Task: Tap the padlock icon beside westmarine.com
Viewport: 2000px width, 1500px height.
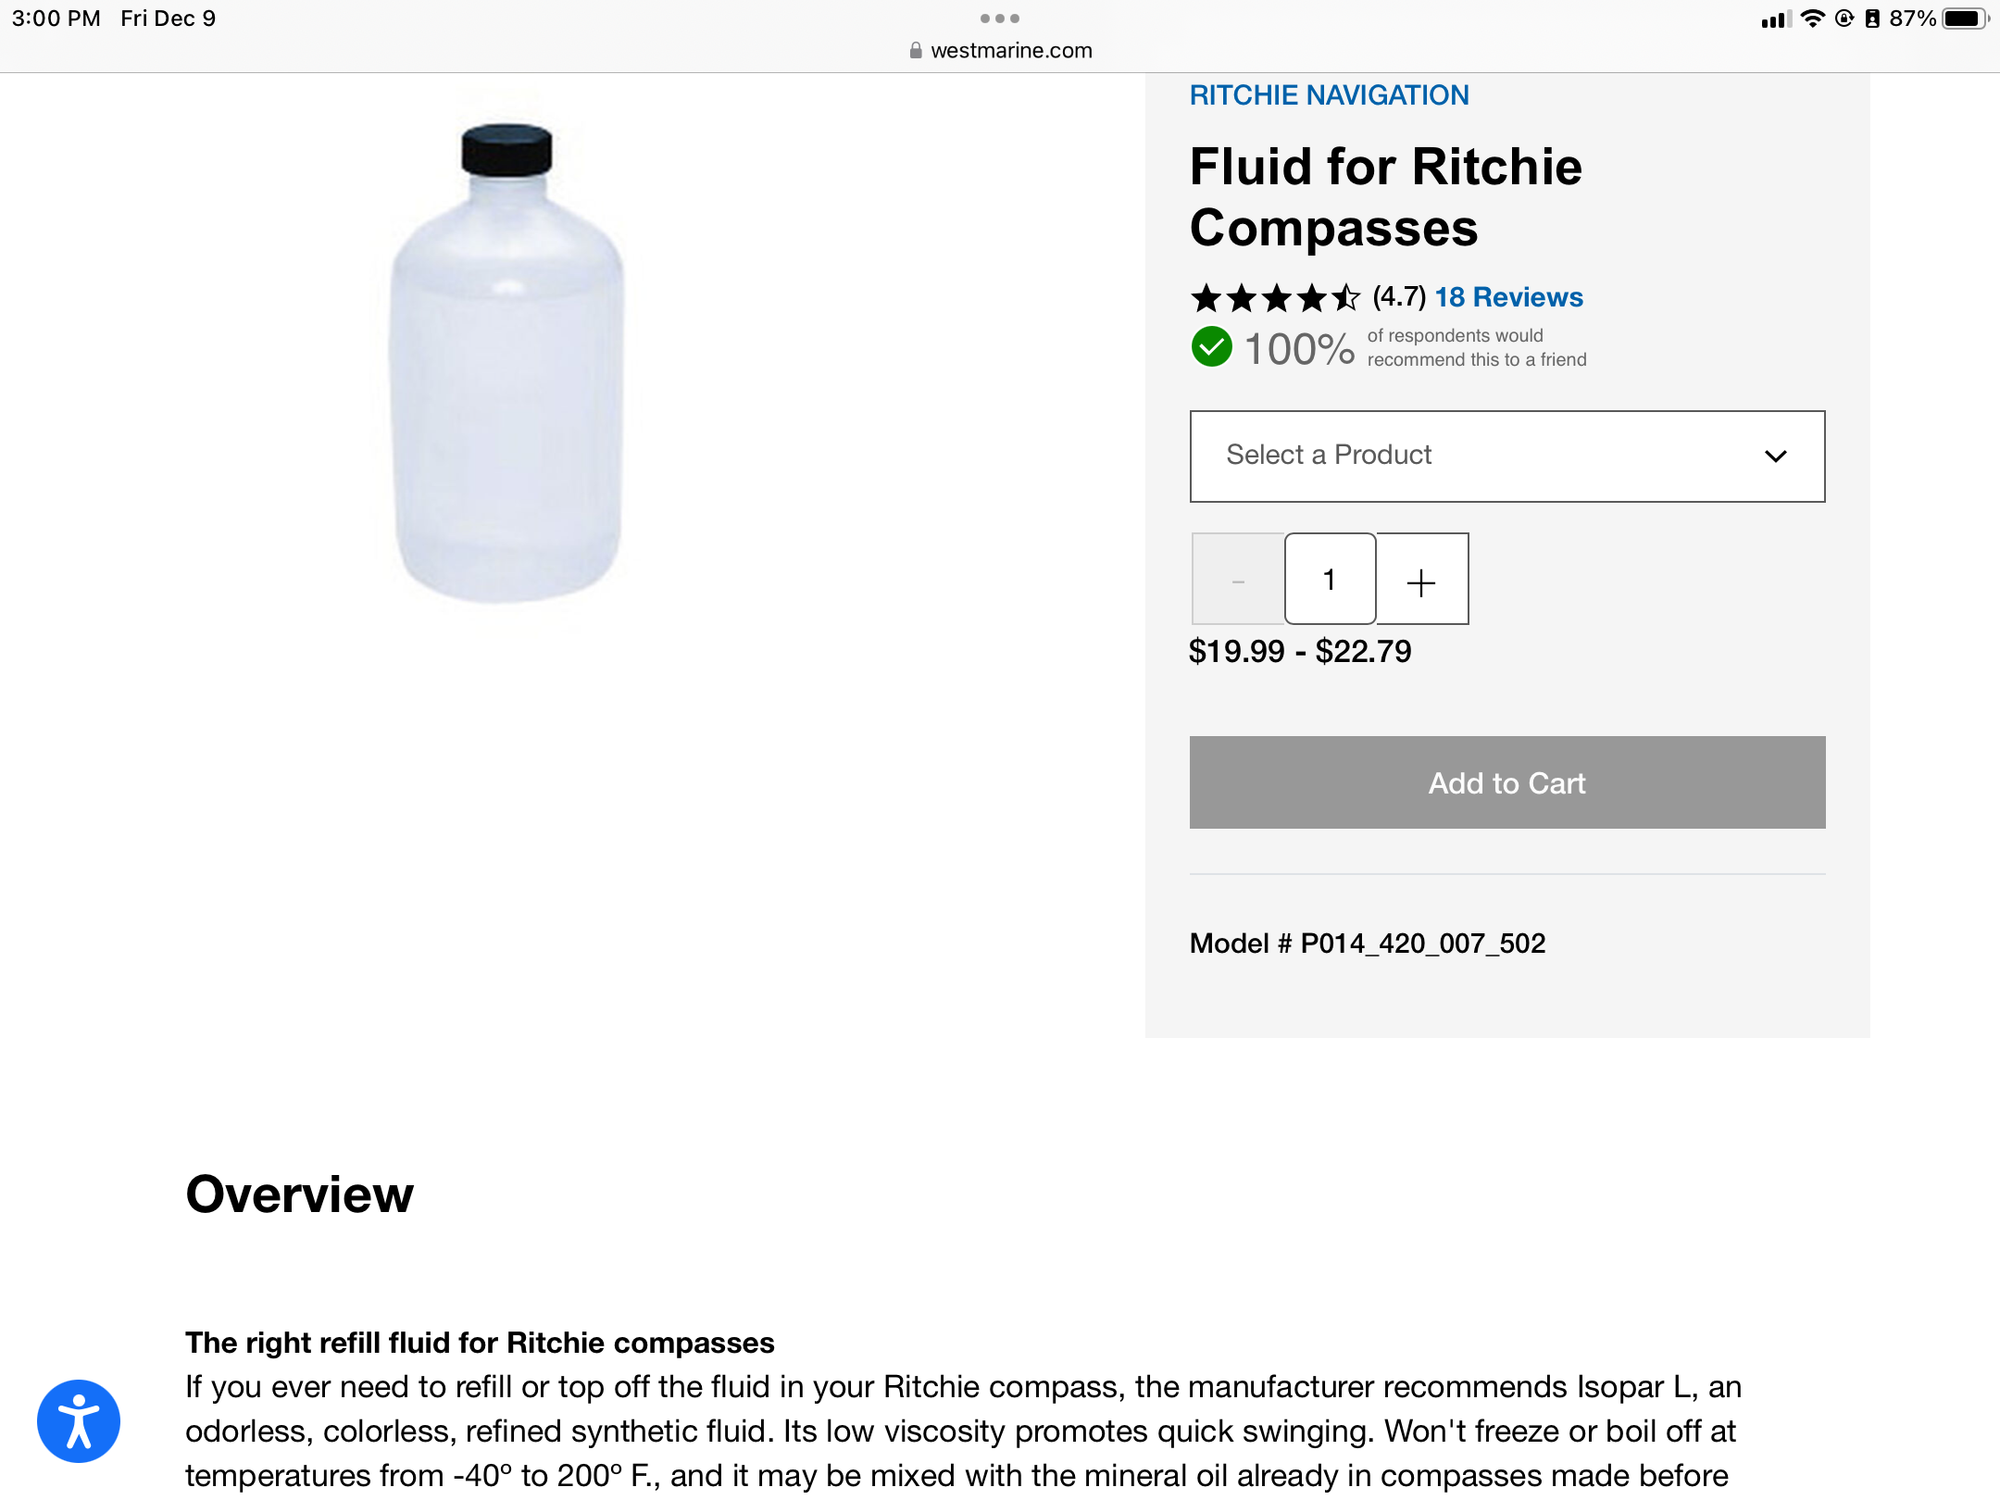Action: coord(915,50)
